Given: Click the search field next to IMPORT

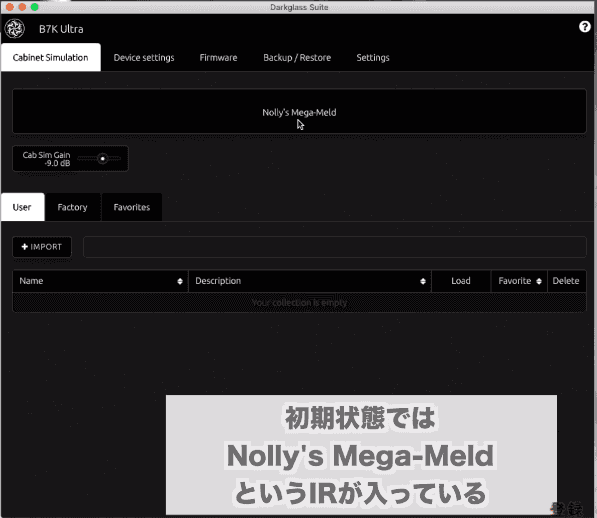Looking at the screenshot, I should [334, 247].
